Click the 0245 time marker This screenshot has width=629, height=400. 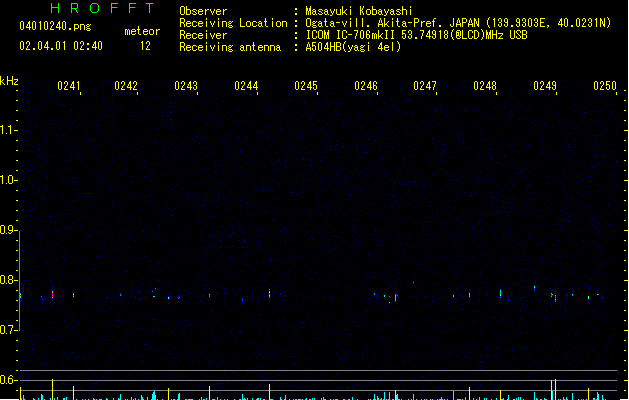click(x=306, y=86)
